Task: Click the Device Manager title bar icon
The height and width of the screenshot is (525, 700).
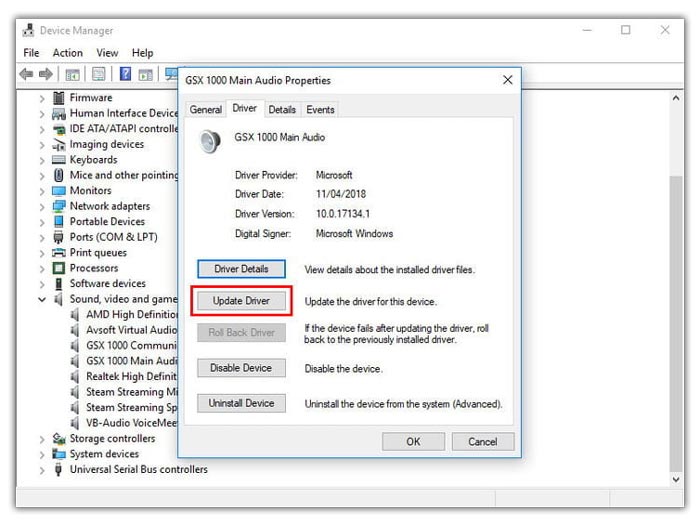Action: pyautogui.click(x=29, y=30)
